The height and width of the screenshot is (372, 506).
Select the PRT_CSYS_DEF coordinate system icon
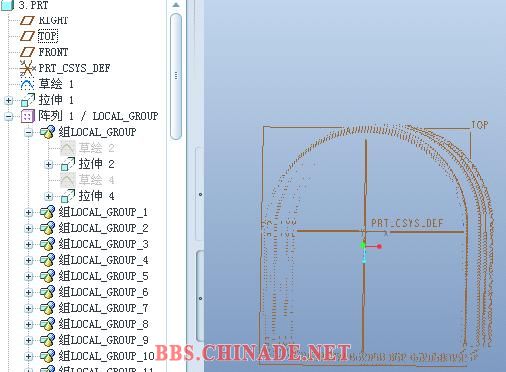pos(27,68)
